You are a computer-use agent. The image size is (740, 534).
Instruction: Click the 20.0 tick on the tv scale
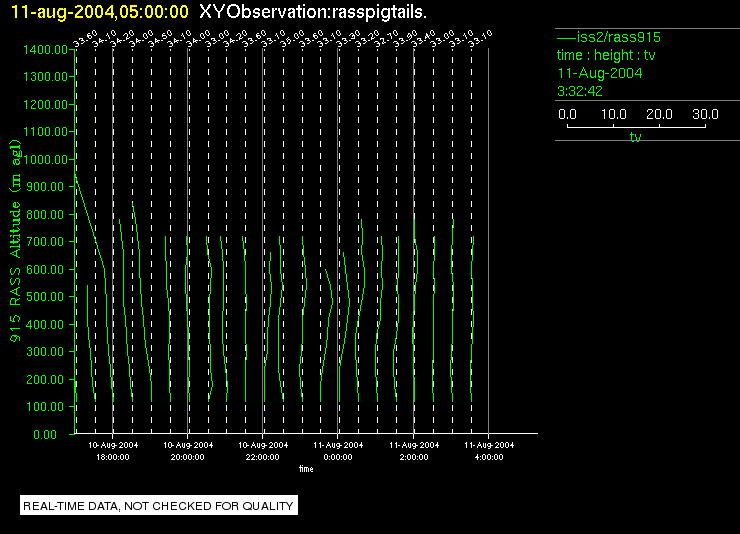tap(659, 114)
